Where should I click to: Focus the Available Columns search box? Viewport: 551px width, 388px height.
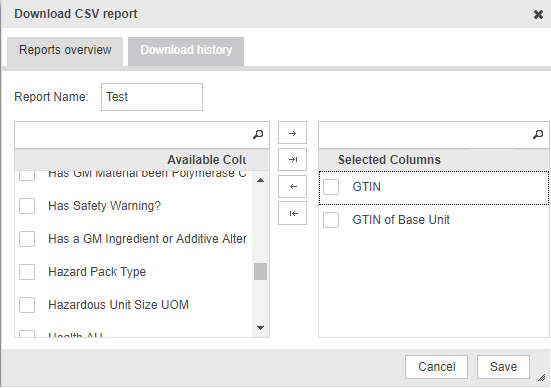click(142, 135)
